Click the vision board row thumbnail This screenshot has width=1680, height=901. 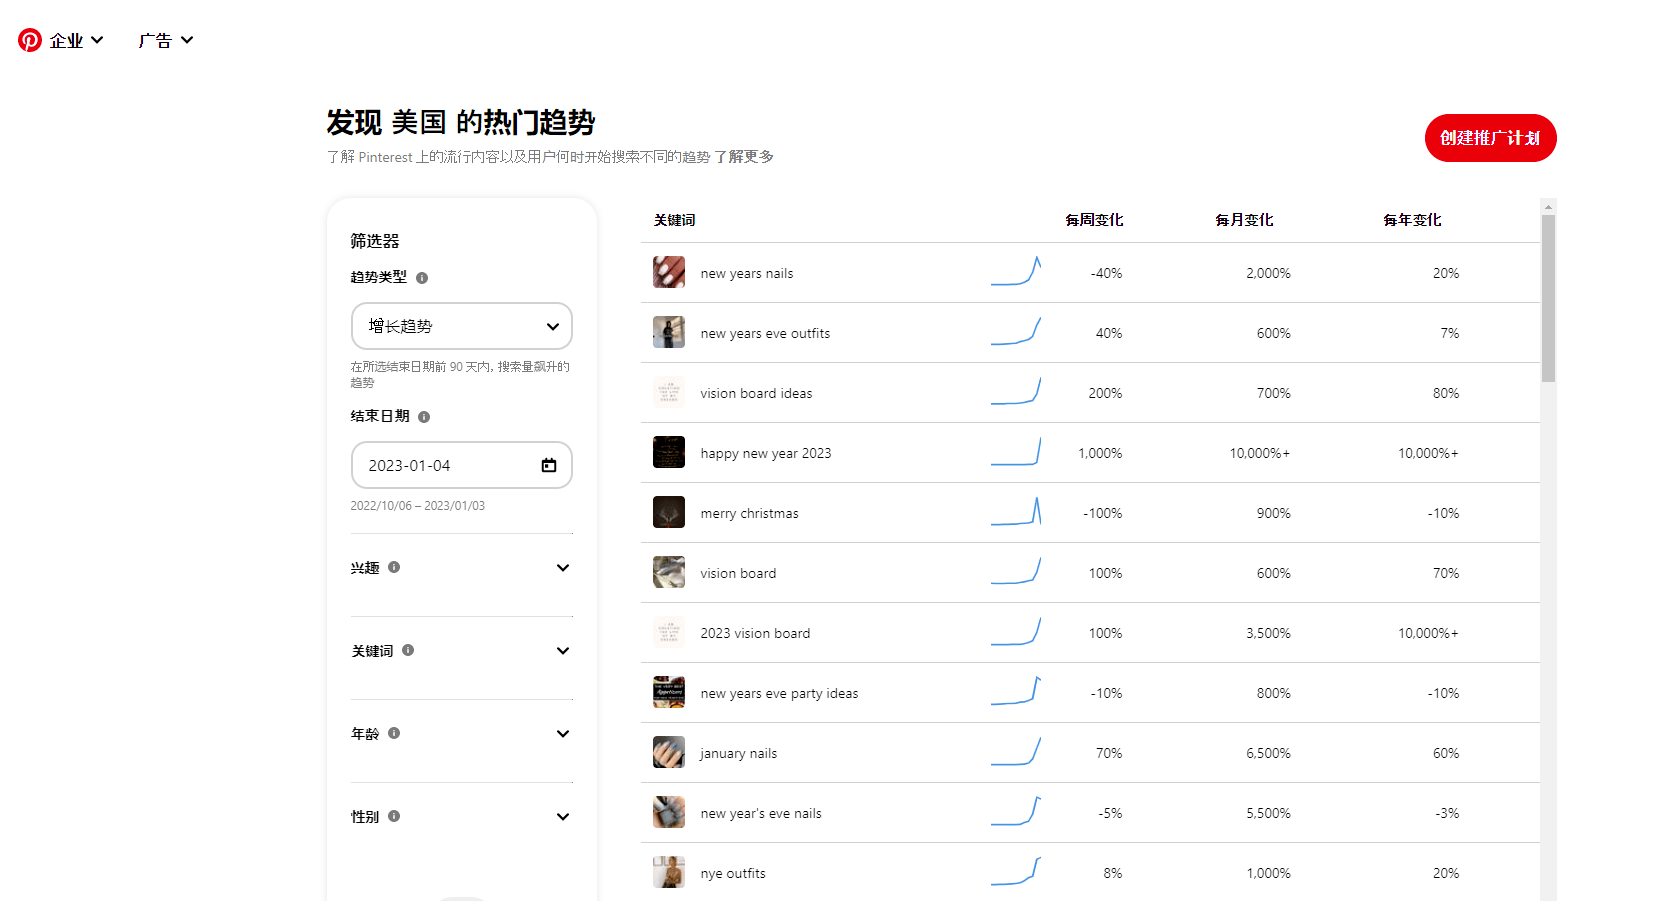[669, 572]
